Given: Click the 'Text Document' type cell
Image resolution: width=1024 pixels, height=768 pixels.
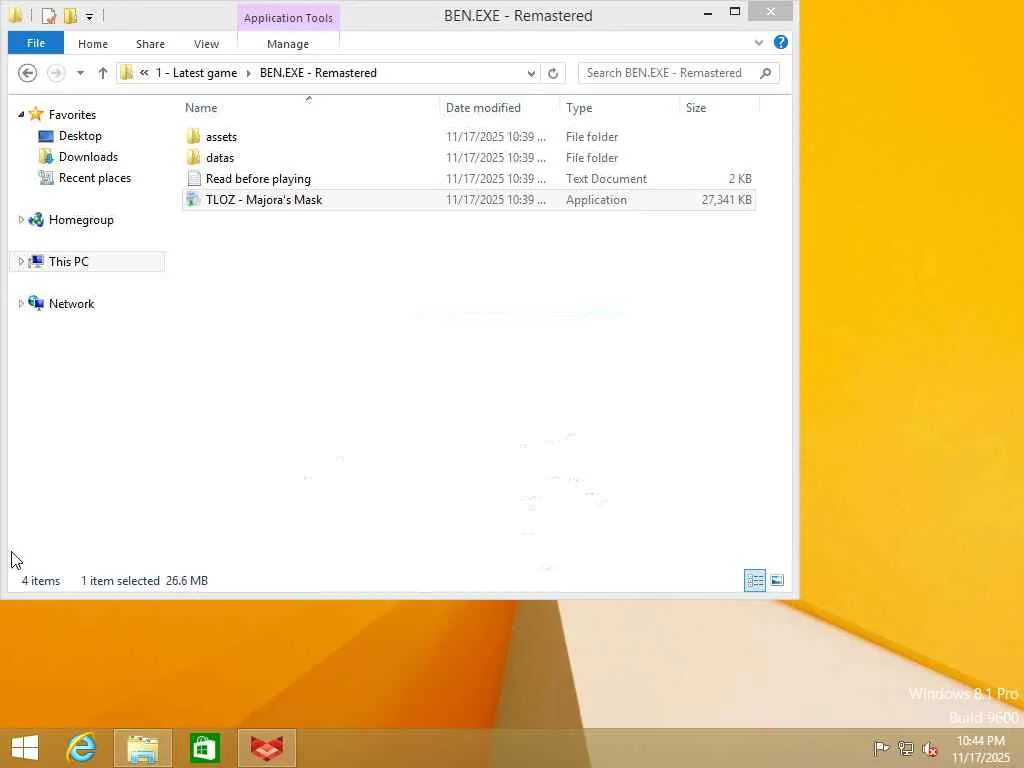Looking at the screenshot, I should pos(606,179).
